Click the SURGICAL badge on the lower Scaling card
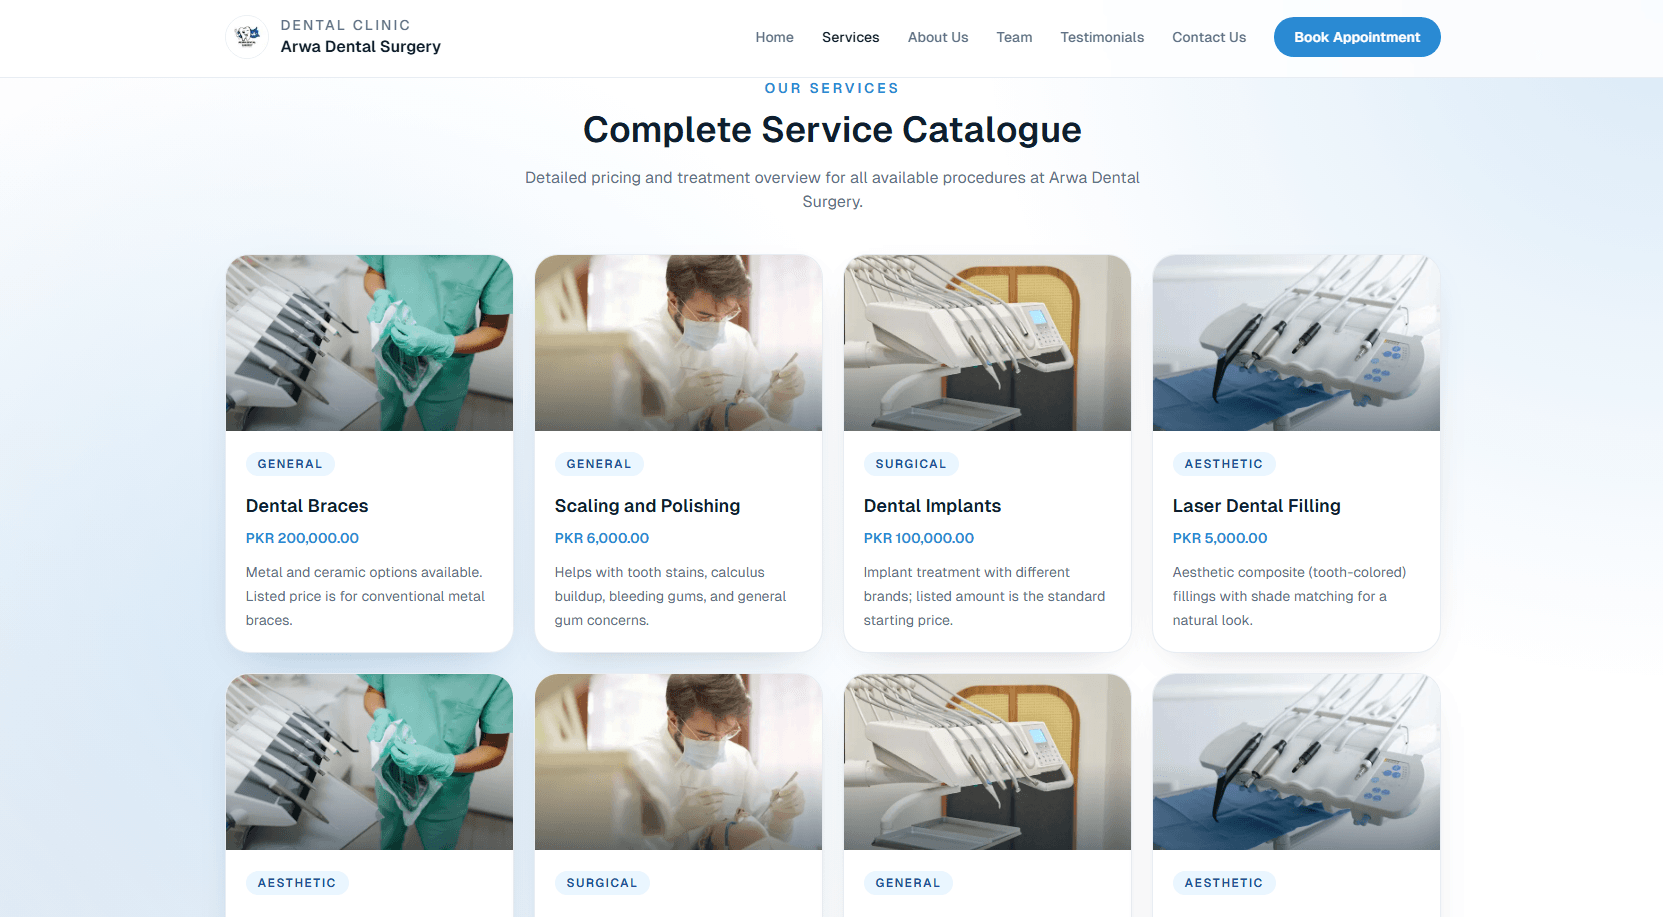The width and height of the screenshot is (1663, 917). (602, 882)
